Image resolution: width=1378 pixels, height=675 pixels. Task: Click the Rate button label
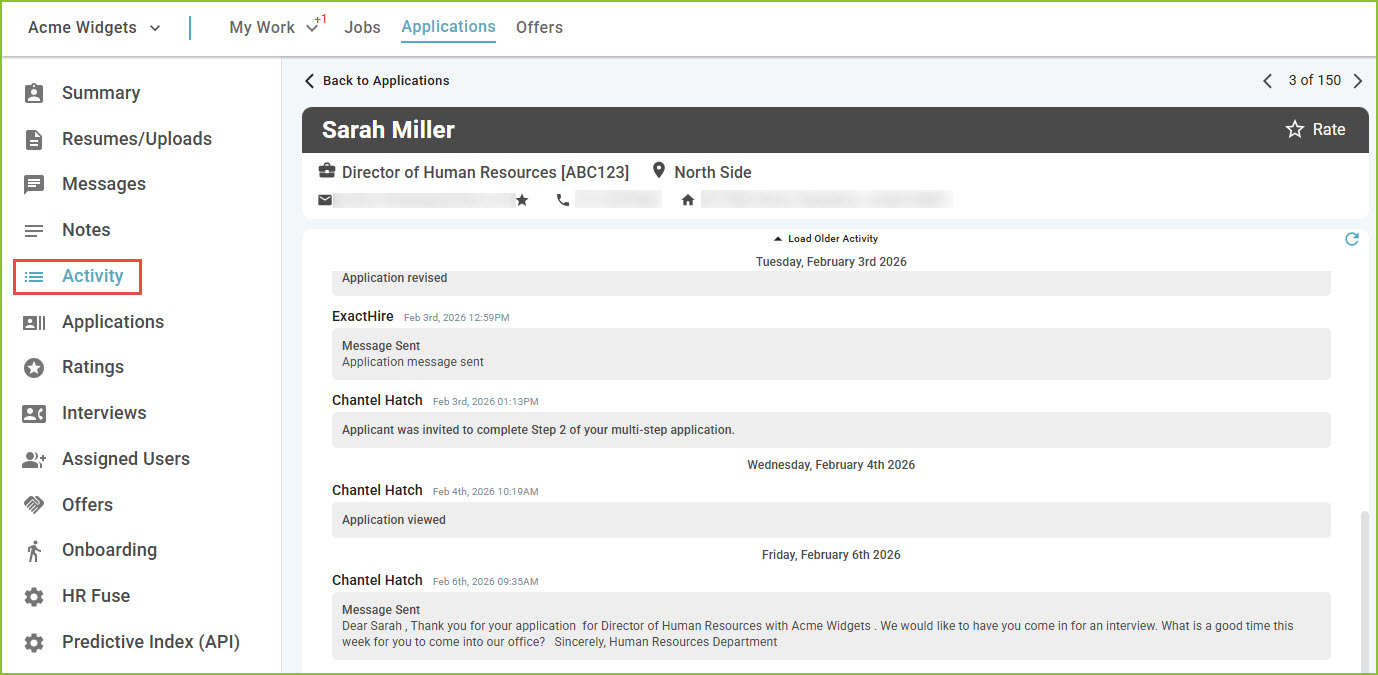(x=1329, y=129)
